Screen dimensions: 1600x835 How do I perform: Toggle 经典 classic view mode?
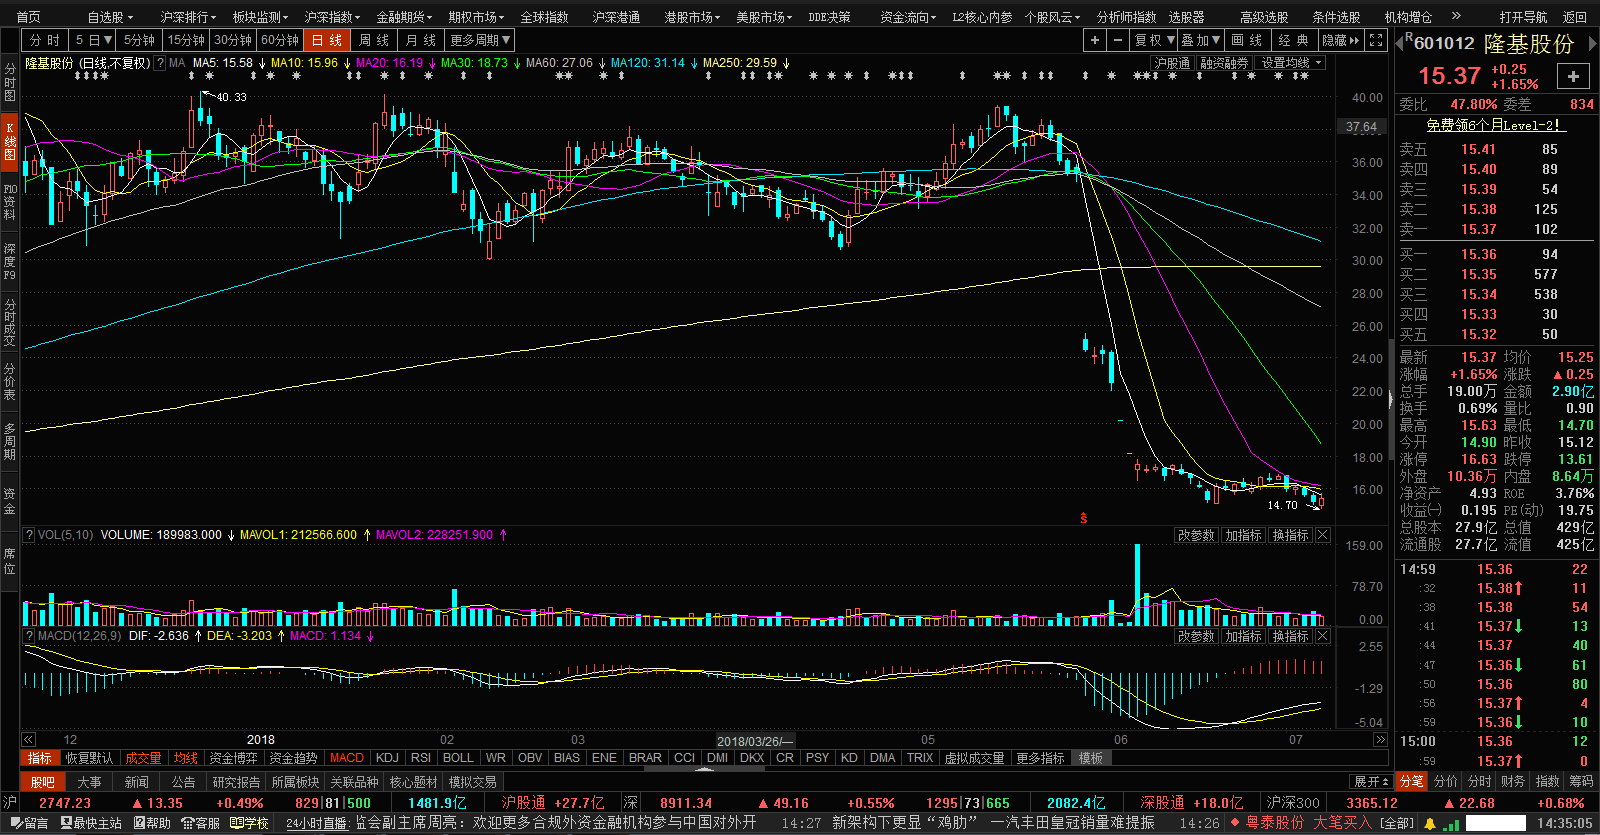point(1294,40)
